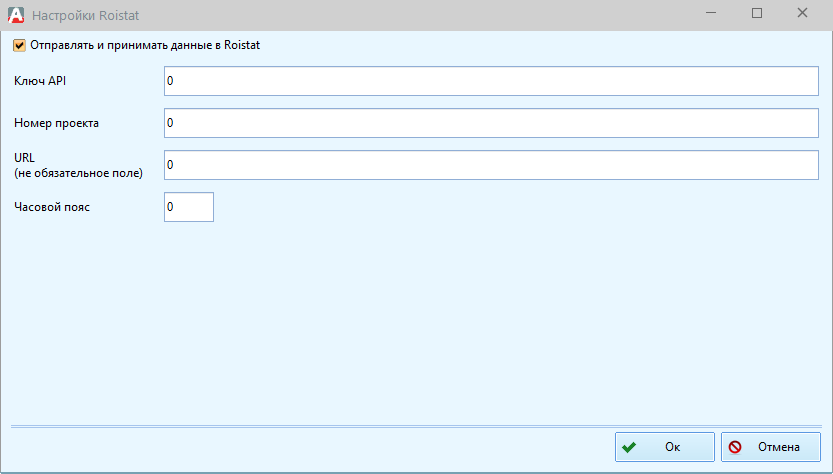This screenshot has height=474, width=833.
Task: Click the 'Настройки Roistat' title bar text
Action: (x=86, y=14)
